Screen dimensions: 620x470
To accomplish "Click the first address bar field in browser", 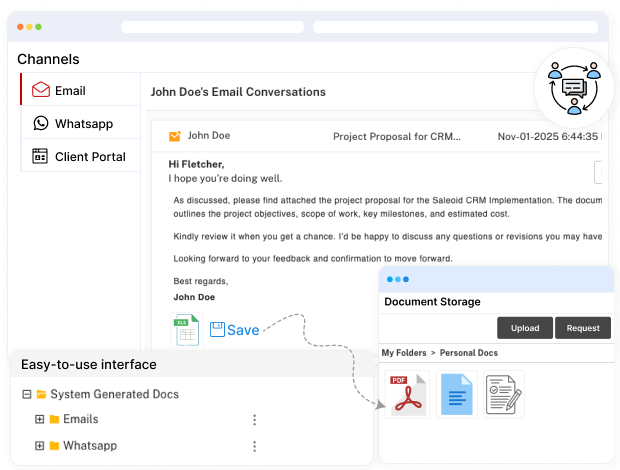I will pyautogui.click(x=212, y=27).
